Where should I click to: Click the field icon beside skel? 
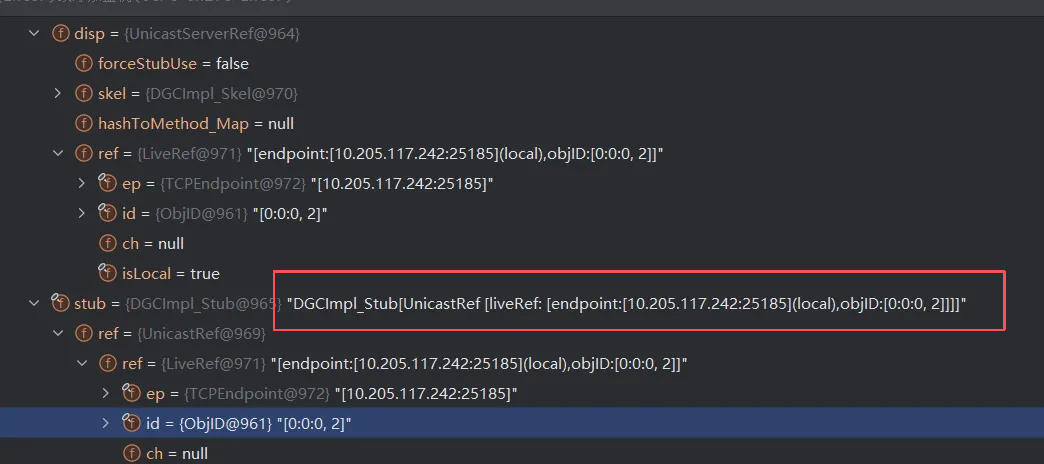click(84, 94)
